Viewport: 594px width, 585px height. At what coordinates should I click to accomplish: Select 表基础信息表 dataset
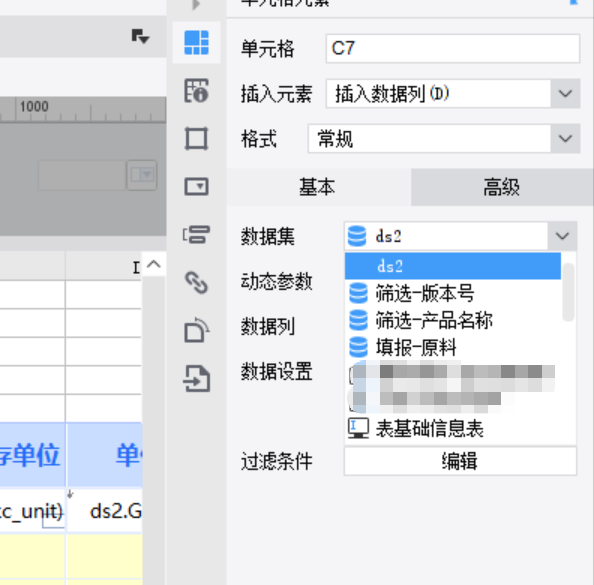pos(453,429)
